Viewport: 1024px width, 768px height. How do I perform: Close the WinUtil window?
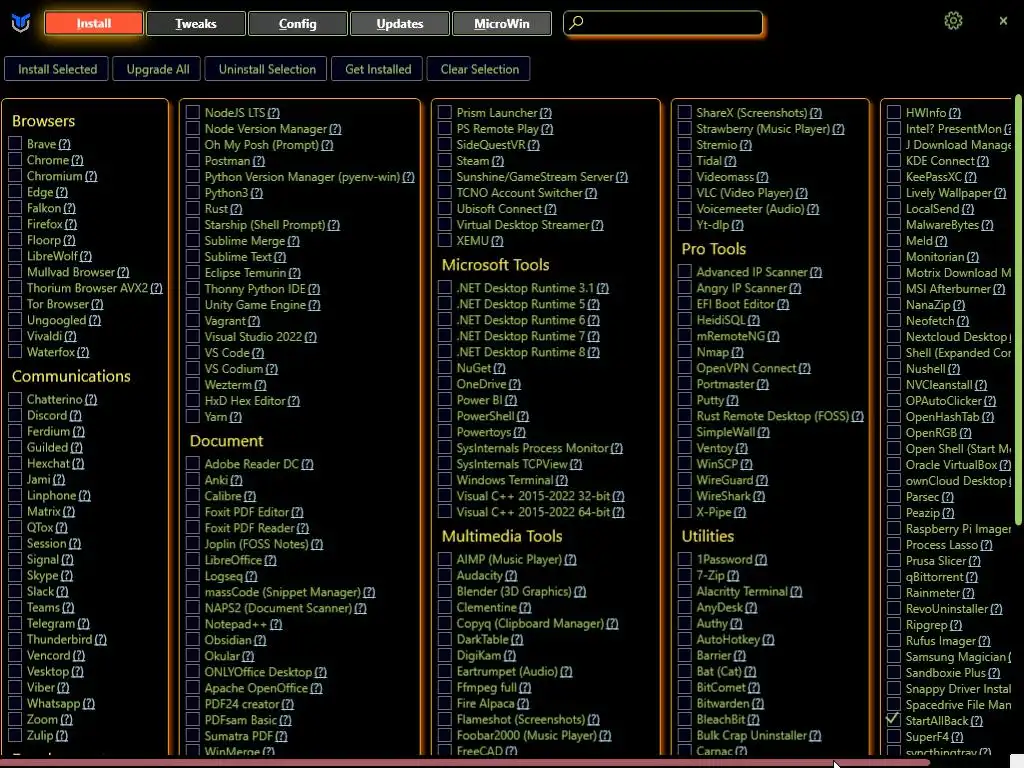pos(1003,21)
